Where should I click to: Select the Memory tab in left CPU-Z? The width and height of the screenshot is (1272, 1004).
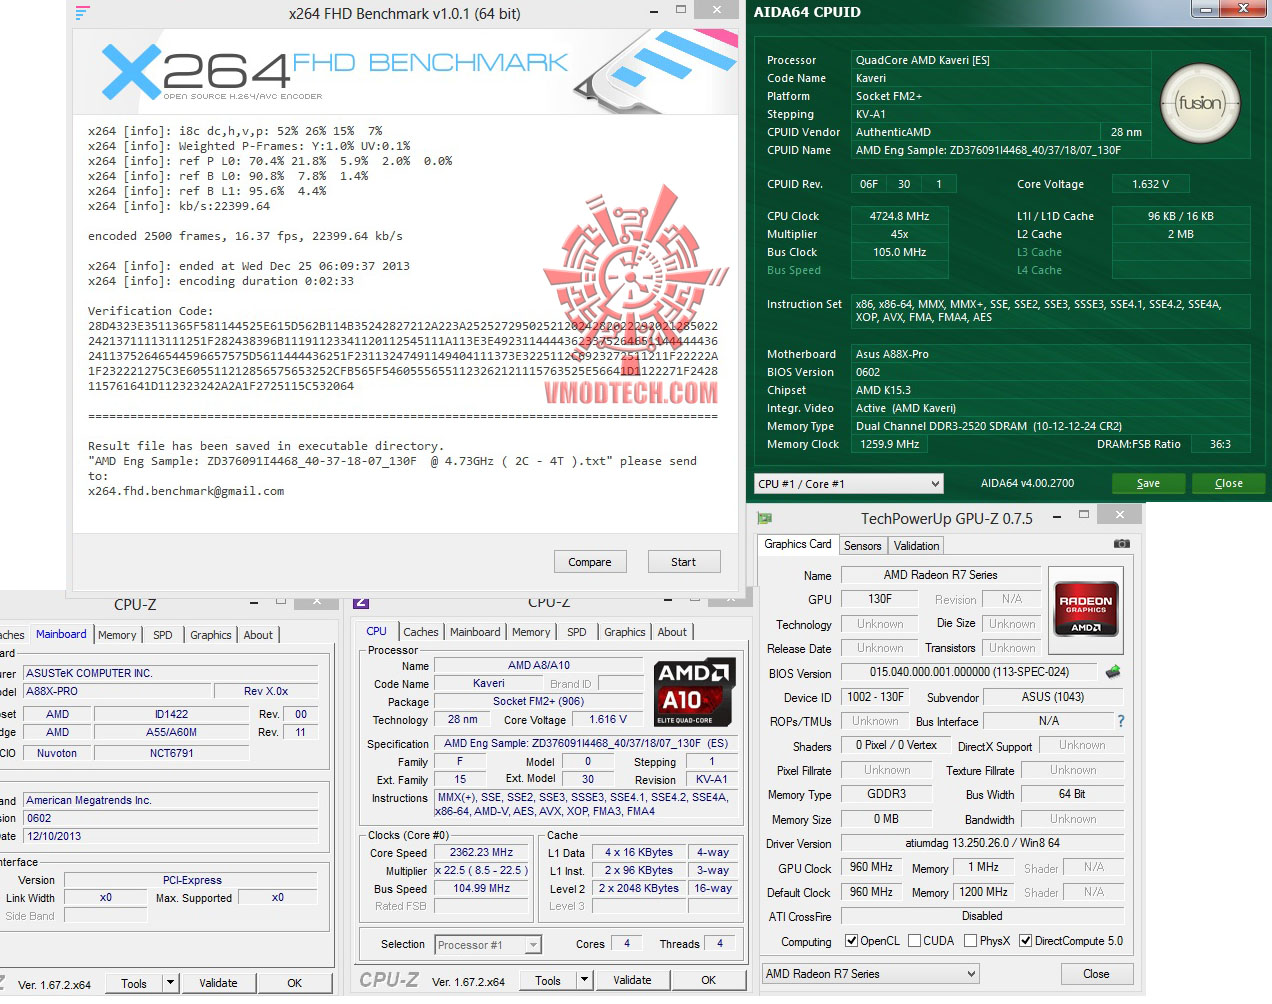coord(117,635)
